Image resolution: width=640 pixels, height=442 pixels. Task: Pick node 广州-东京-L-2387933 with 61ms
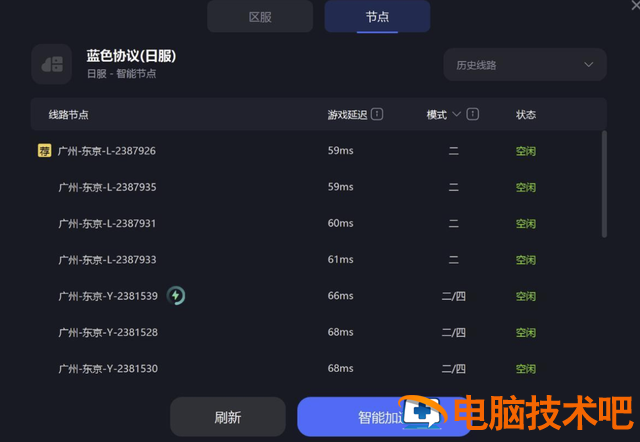coord(318,260)
